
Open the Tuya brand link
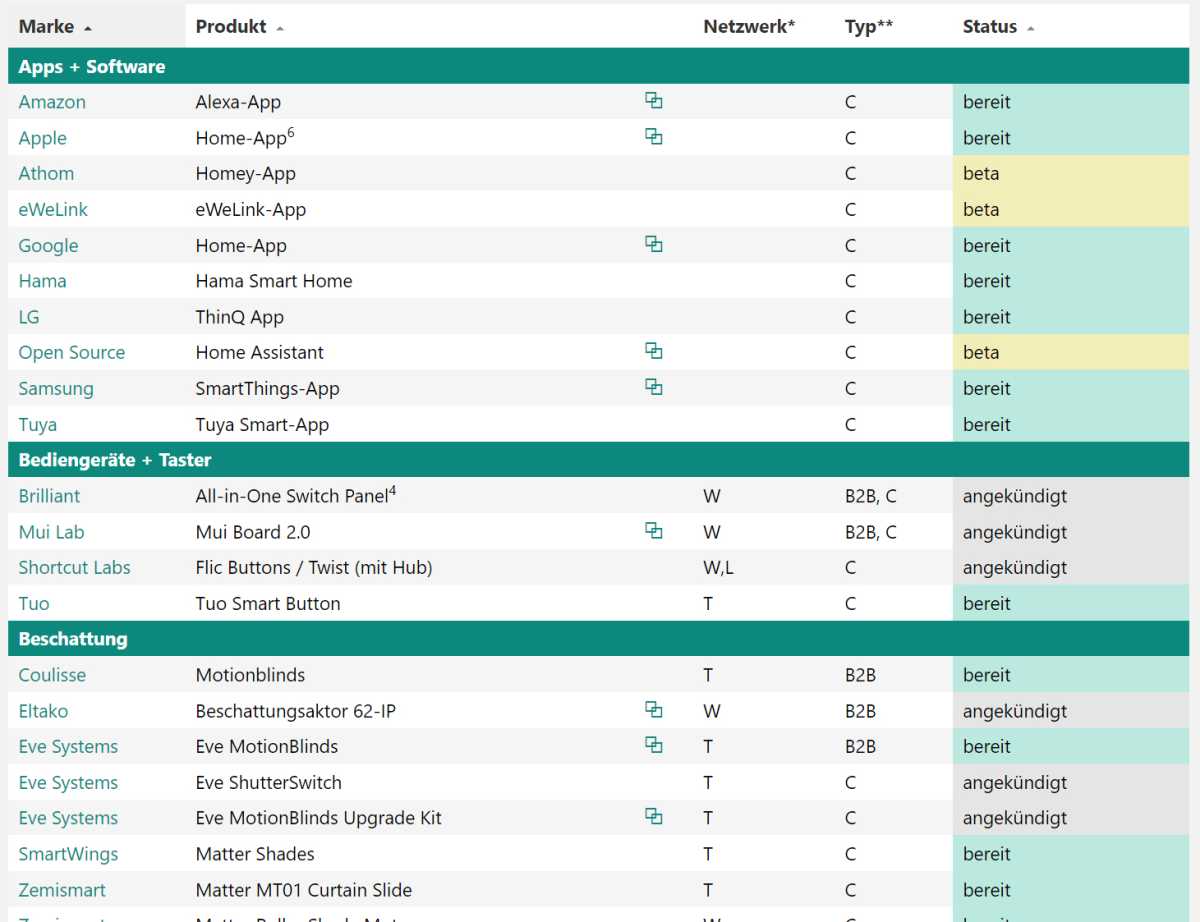tap(38, 424)
